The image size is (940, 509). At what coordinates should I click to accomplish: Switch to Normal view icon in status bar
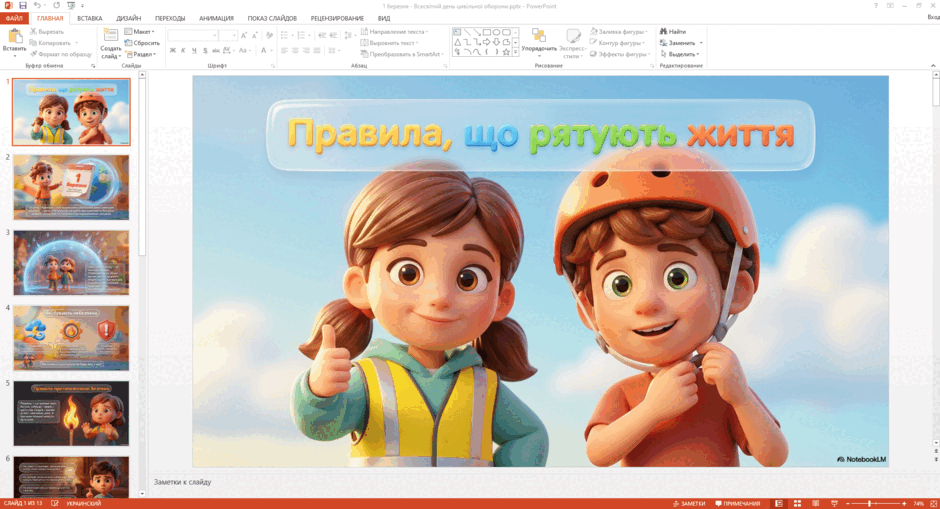point(779,504)
